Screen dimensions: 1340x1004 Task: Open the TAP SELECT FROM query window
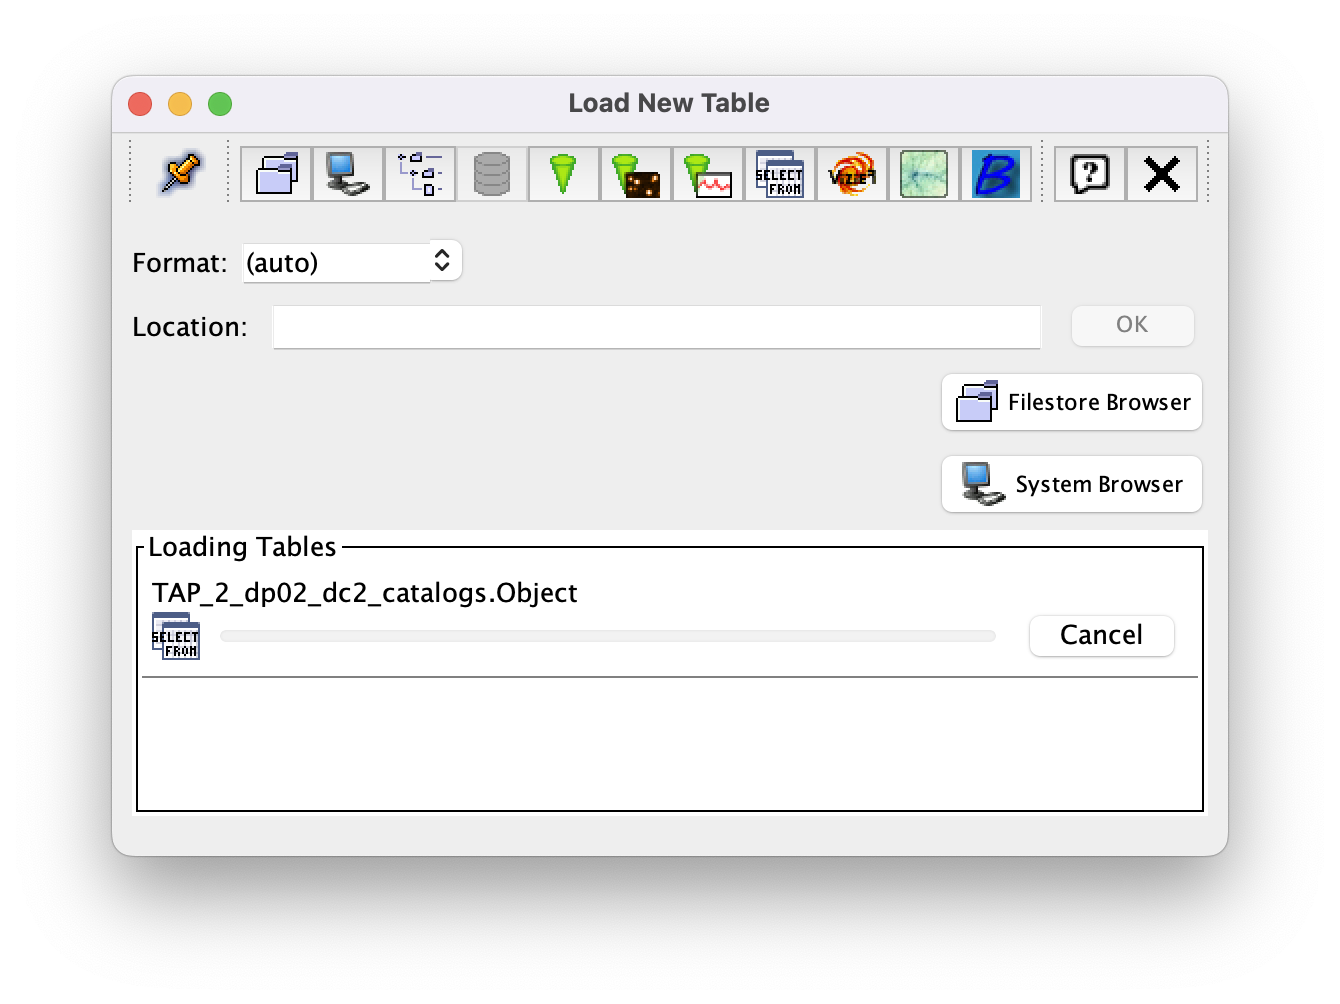(779, 173)
